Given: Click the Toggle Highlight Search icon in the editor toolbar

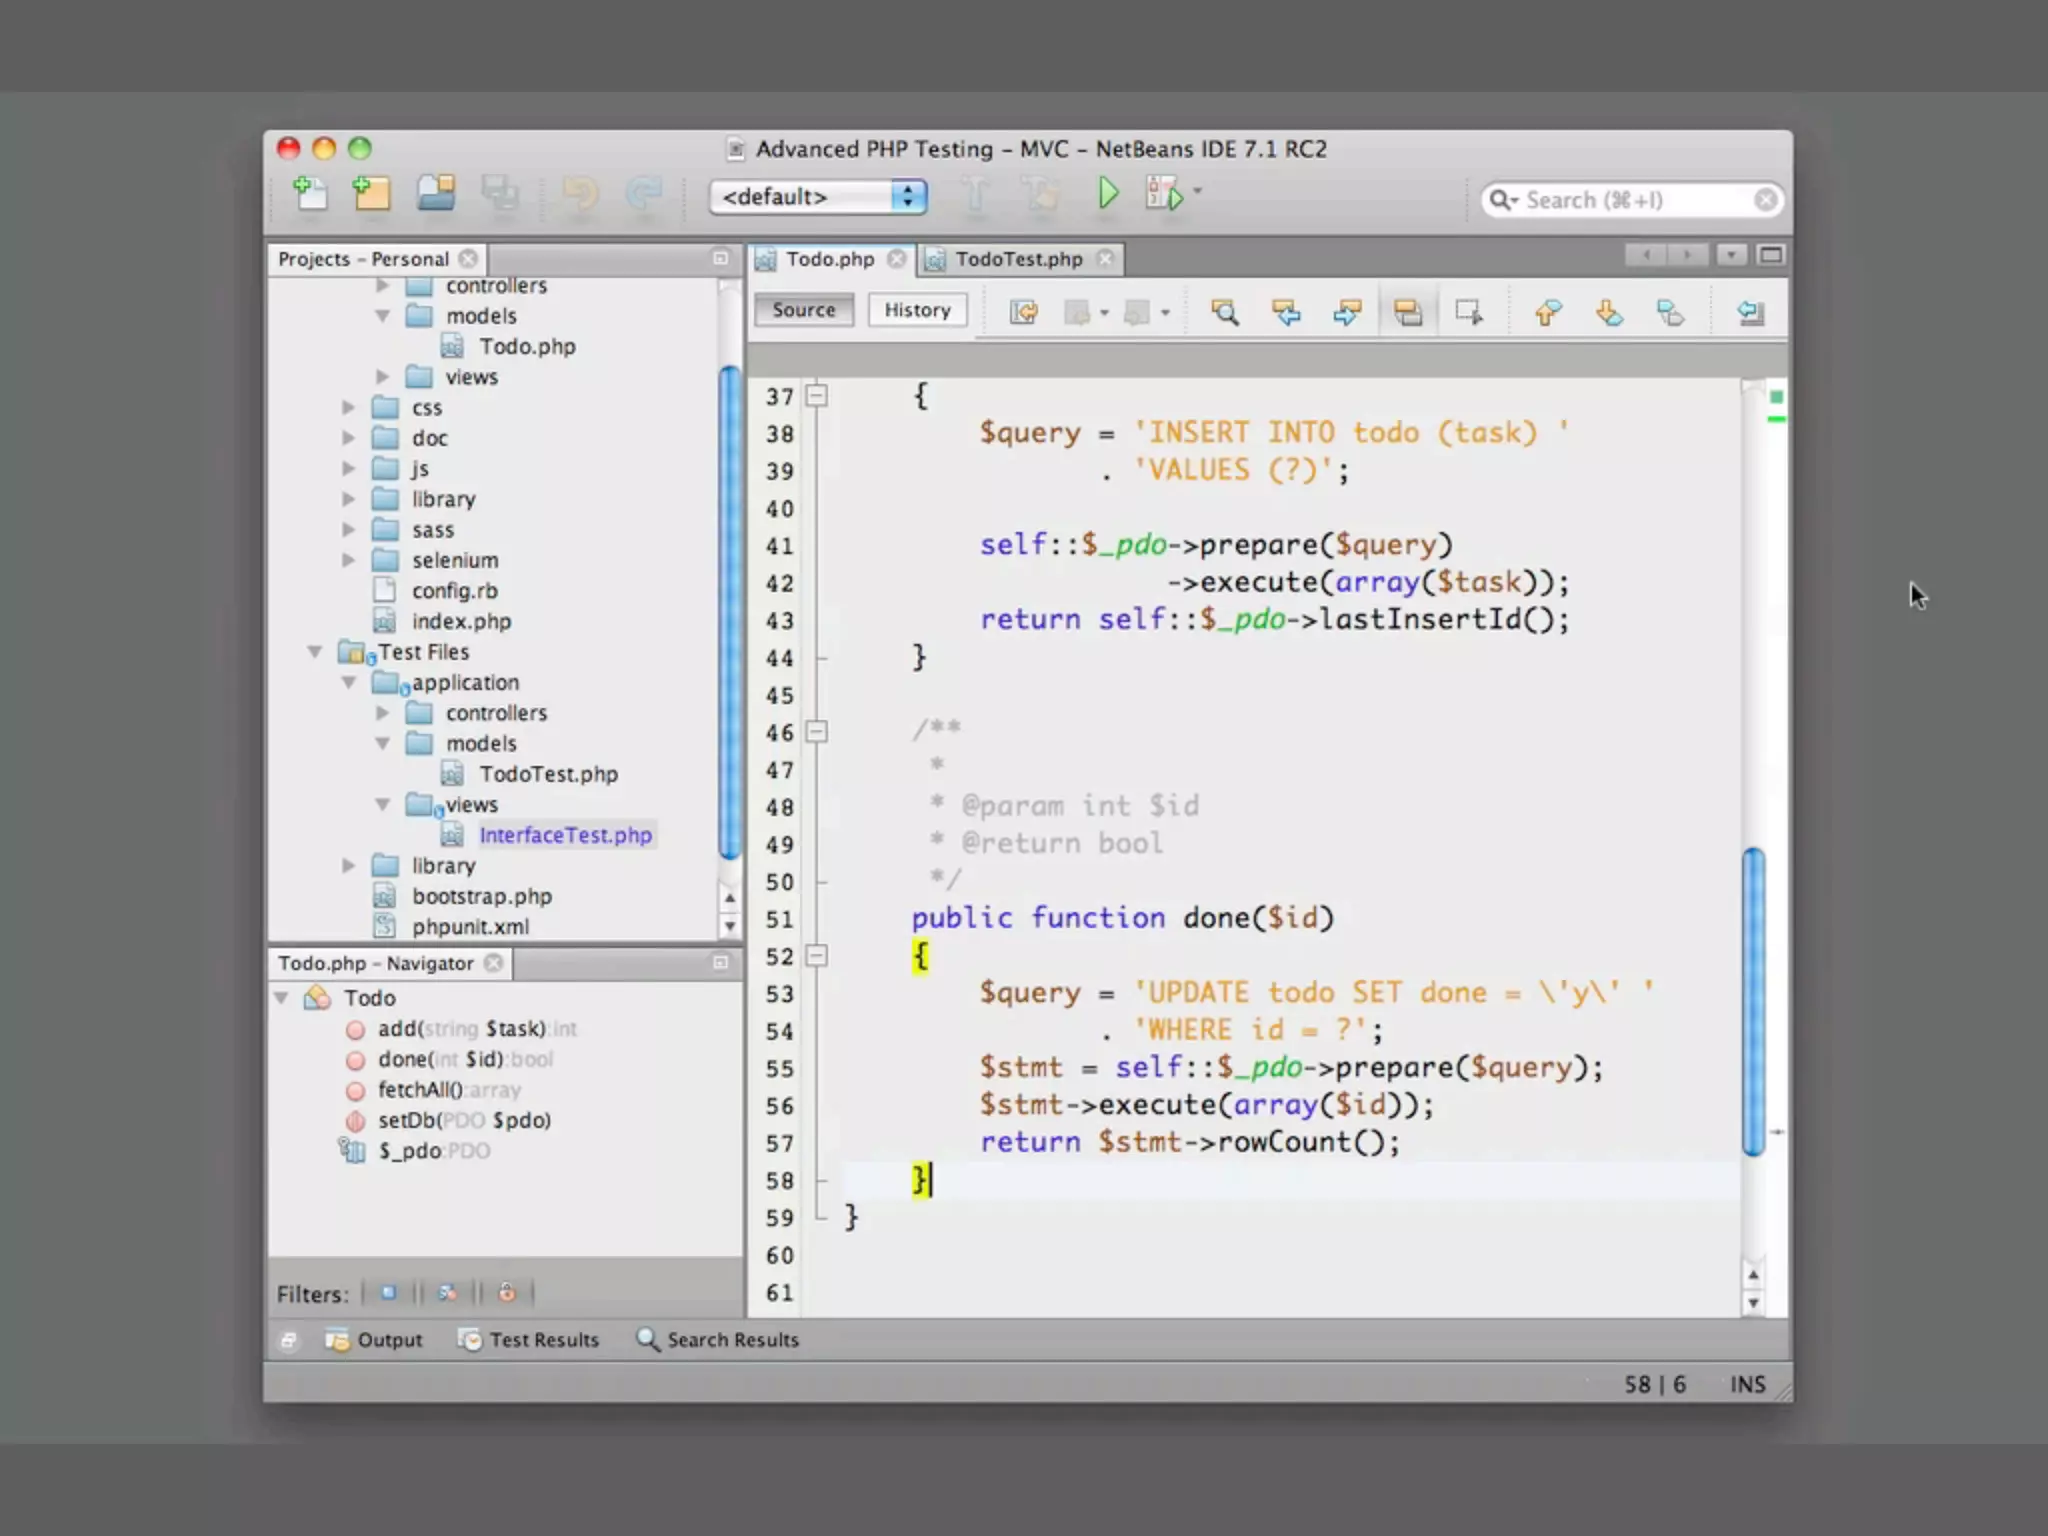Looking at the screenshot, I should pyautogui.click(x=1408, y=313).
